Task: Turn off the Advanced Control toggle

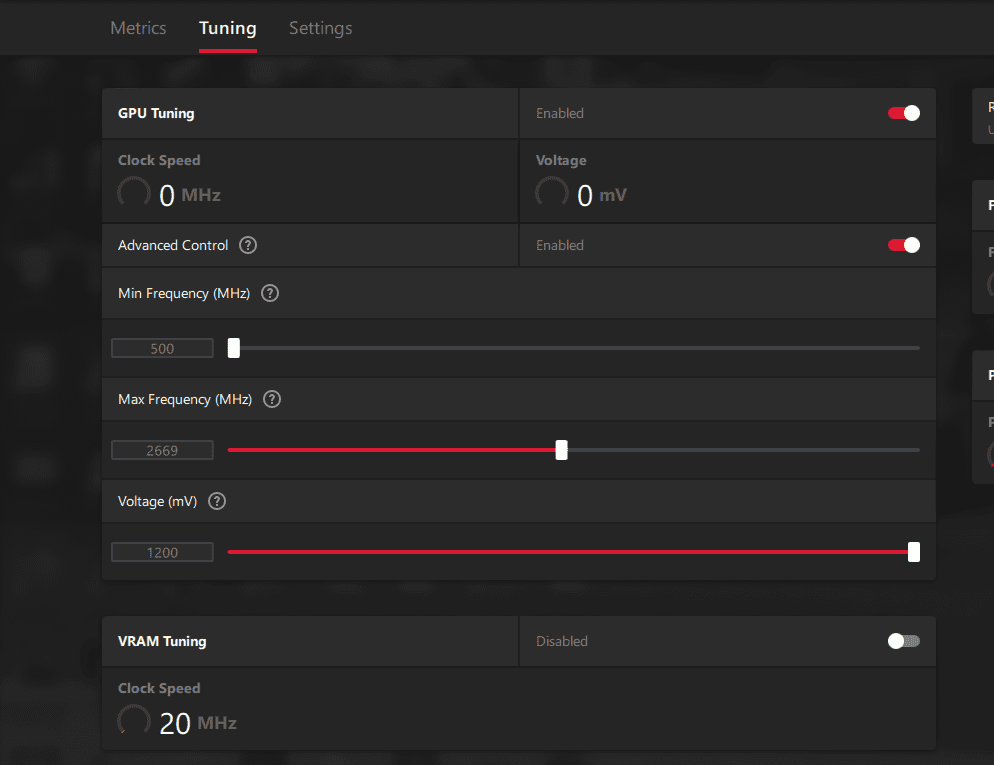Action: click(904, 245)
